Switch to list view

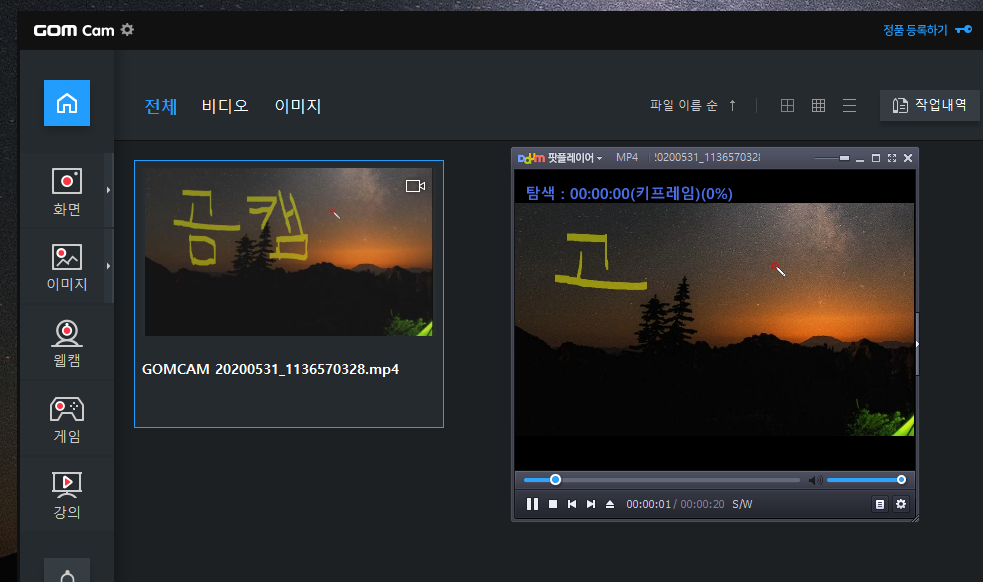(x=849, y=105)
